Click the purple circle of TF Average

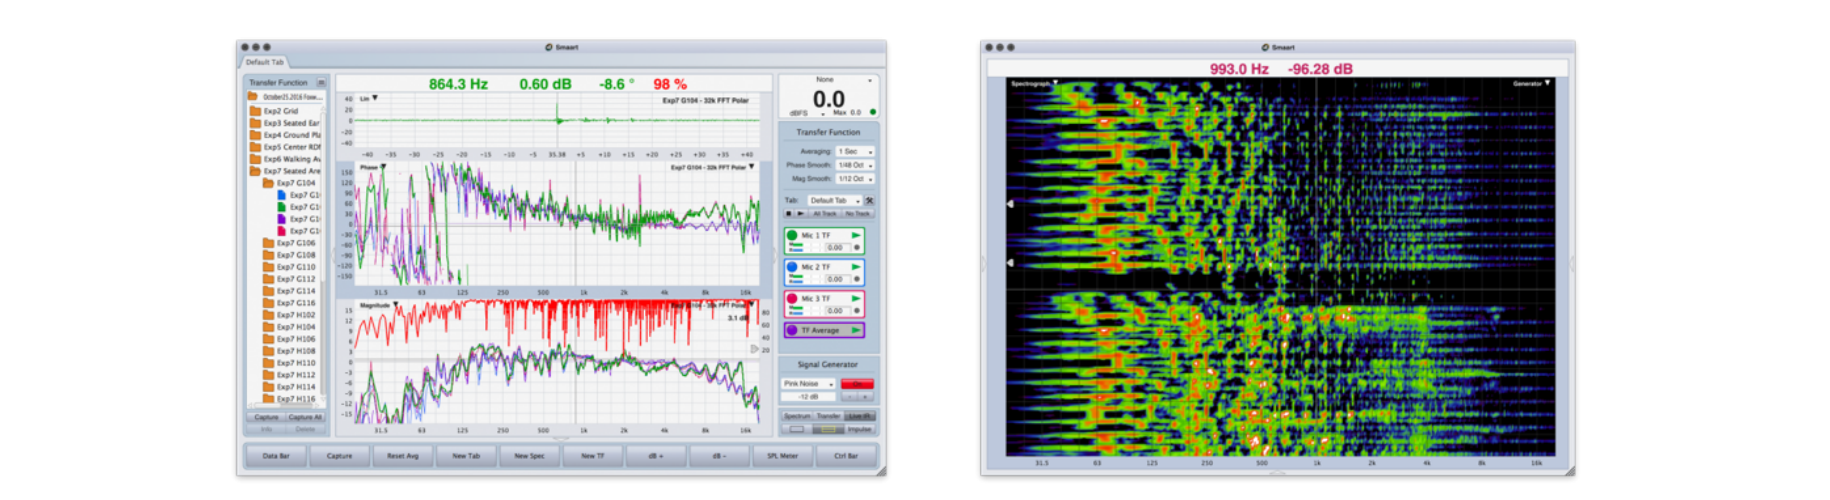tap(792, 330)
